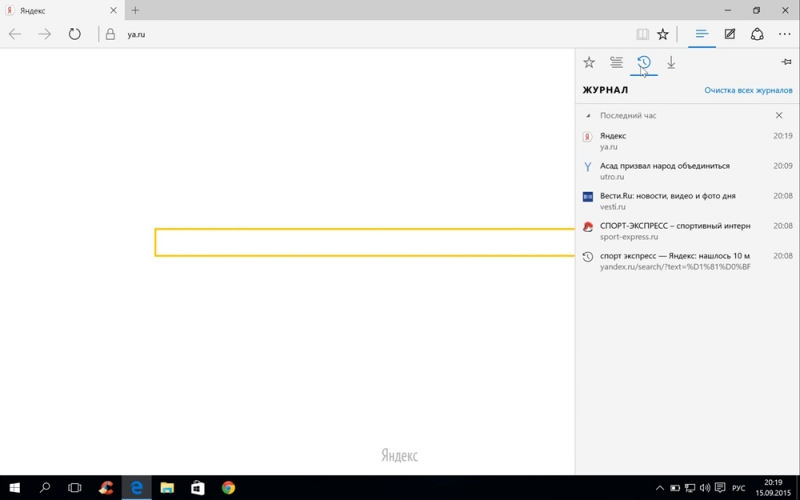The width and height of the screenshot is (800, 500).
Task: Toggle the Hub panel button
Action: click(x=702, y=34)
